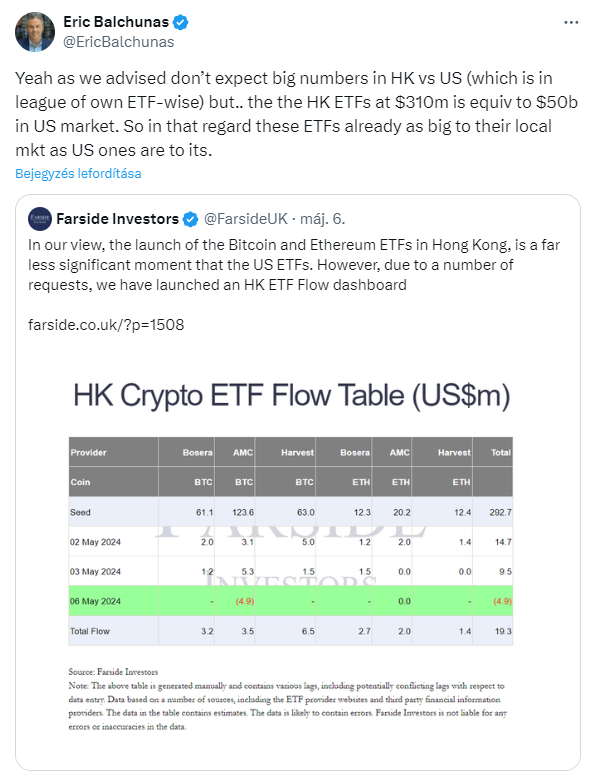Click Eric Balchunas main tweet text

296,114
